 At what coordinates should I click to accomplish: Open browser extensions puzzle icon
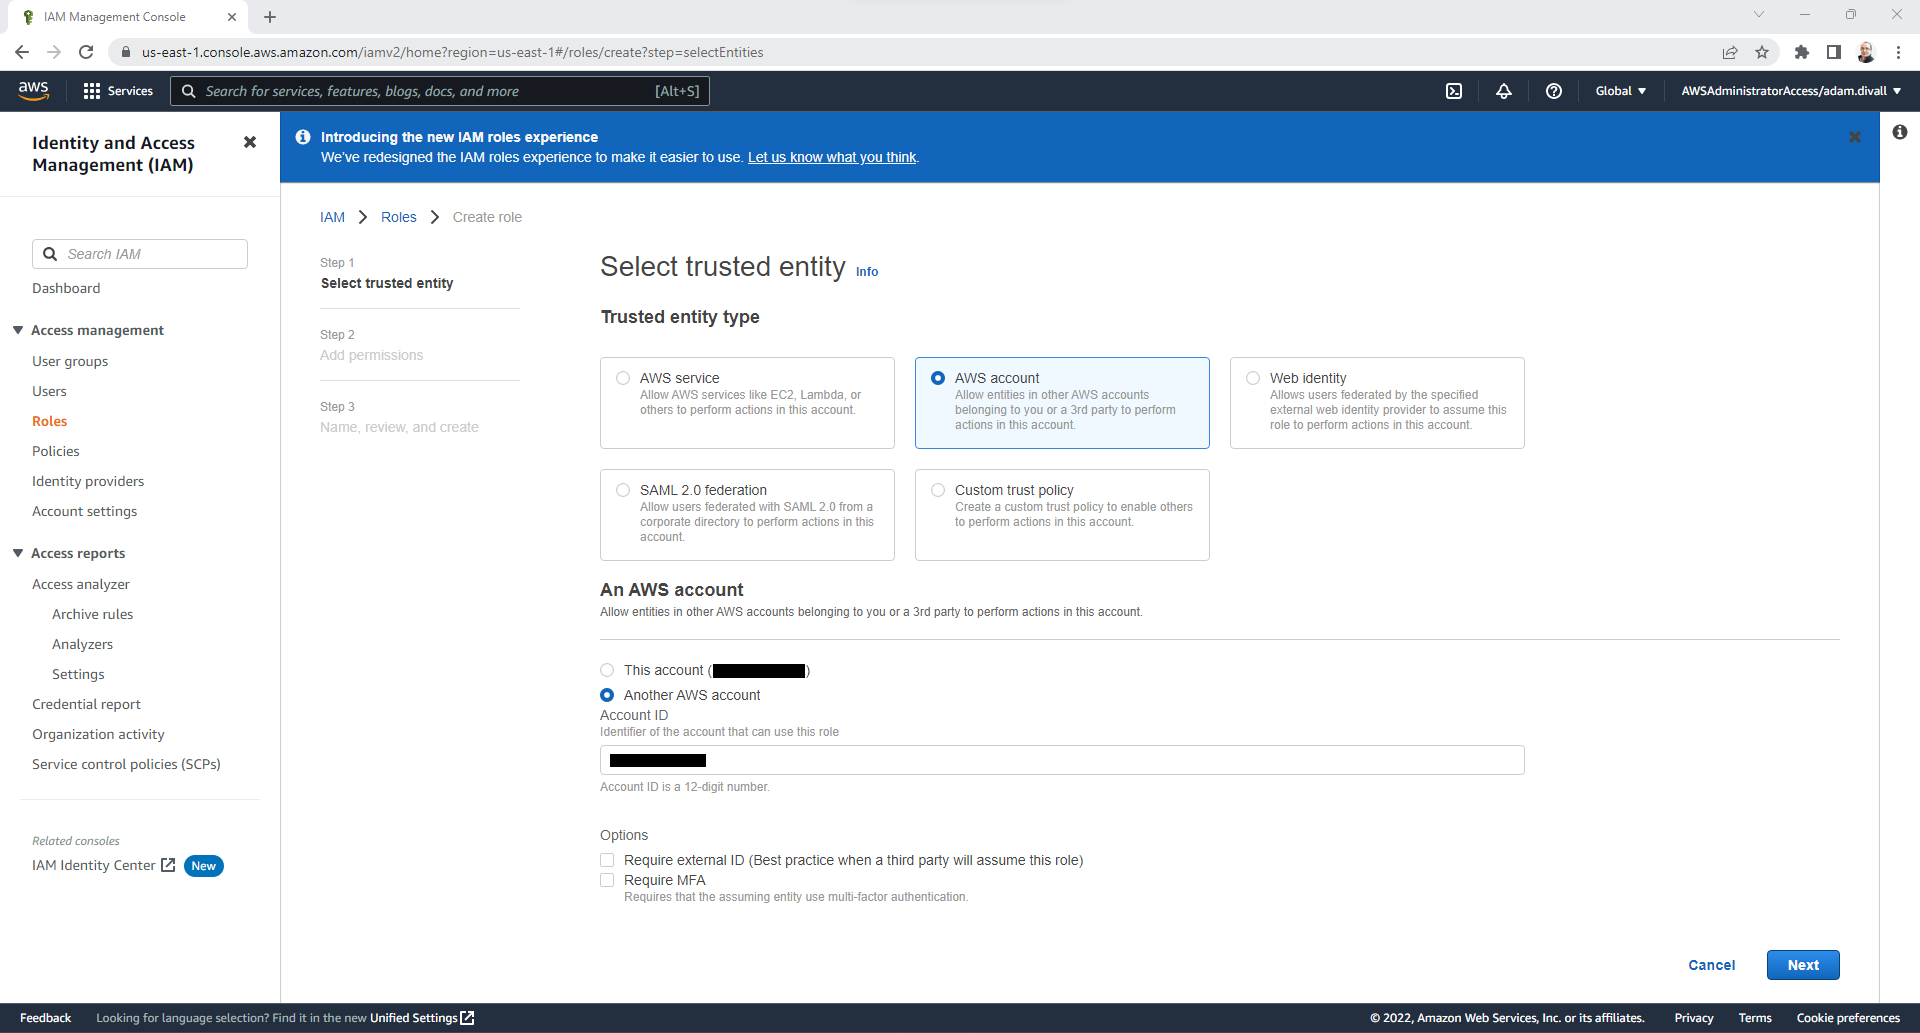[1802, 52]
